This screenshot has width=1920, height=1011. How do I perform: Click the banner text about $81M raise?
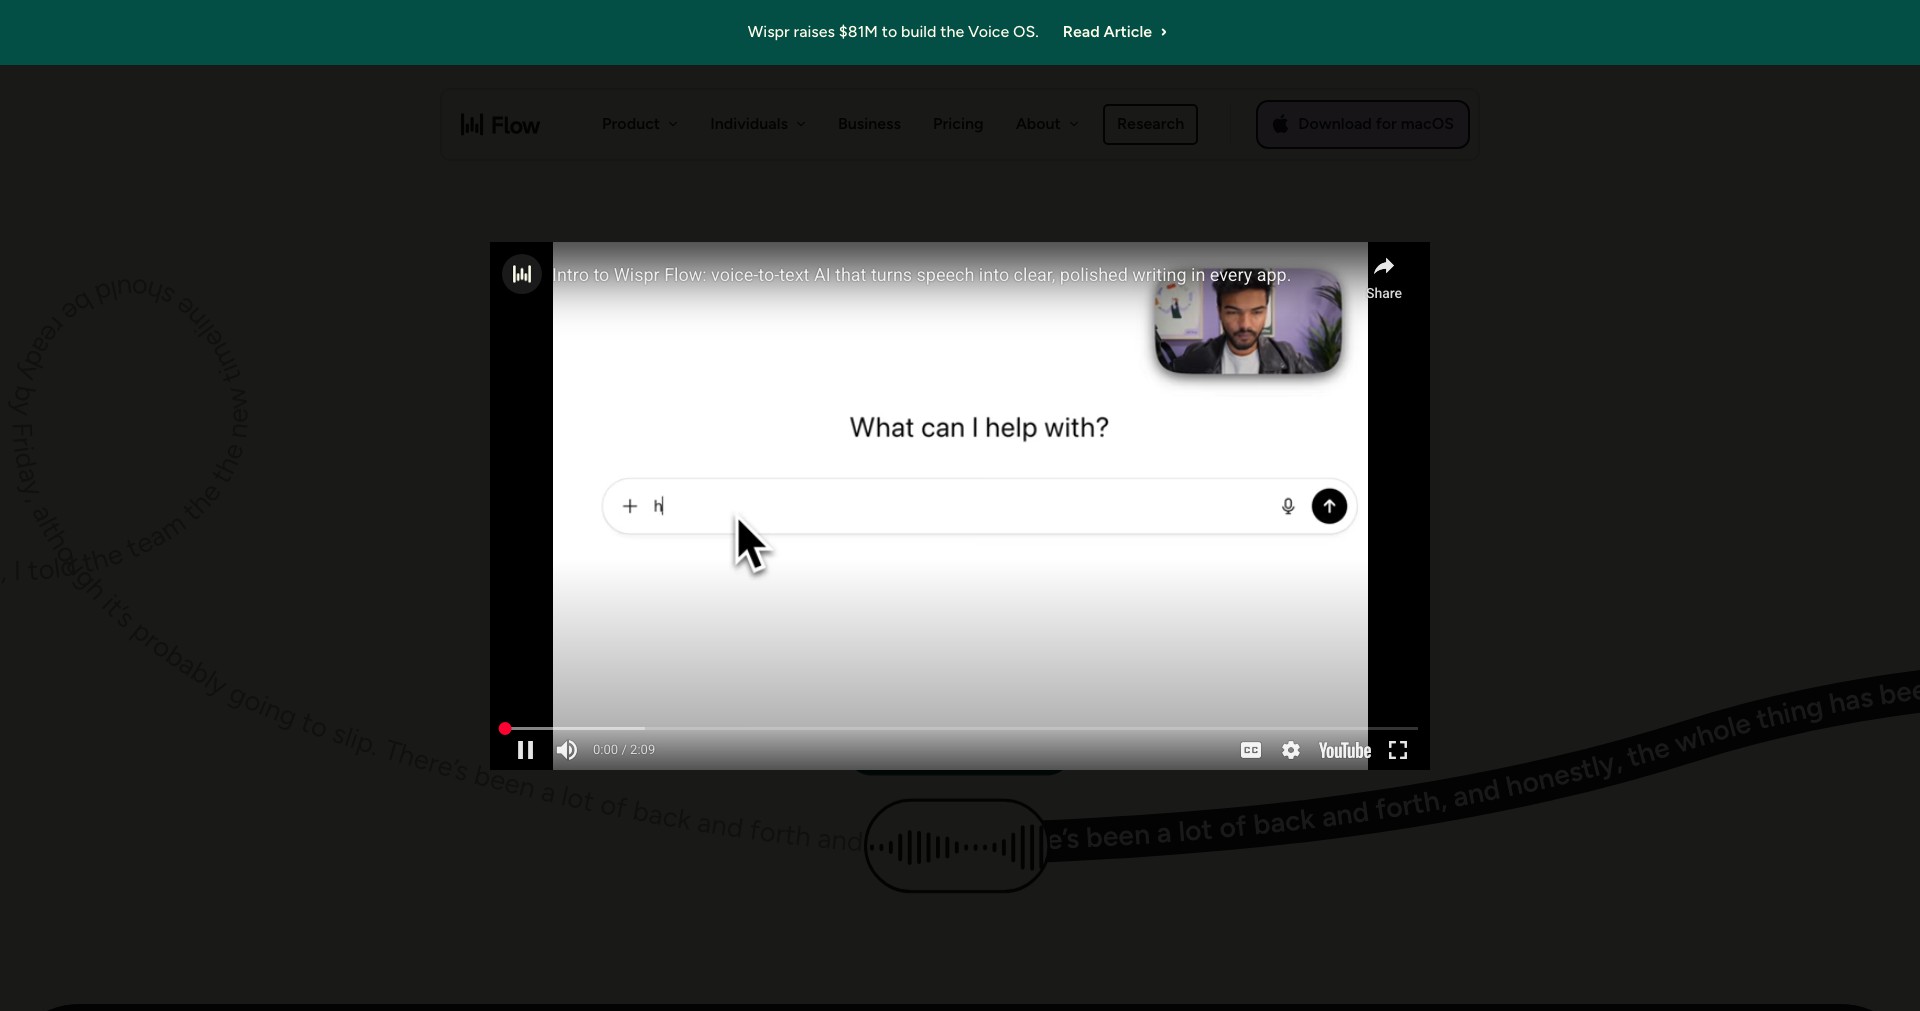pos(893,32)
